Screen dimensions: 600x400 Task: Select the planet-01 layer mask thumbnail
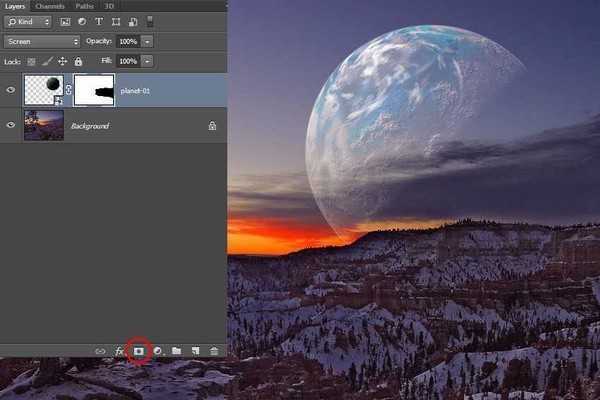click(97, 90)
